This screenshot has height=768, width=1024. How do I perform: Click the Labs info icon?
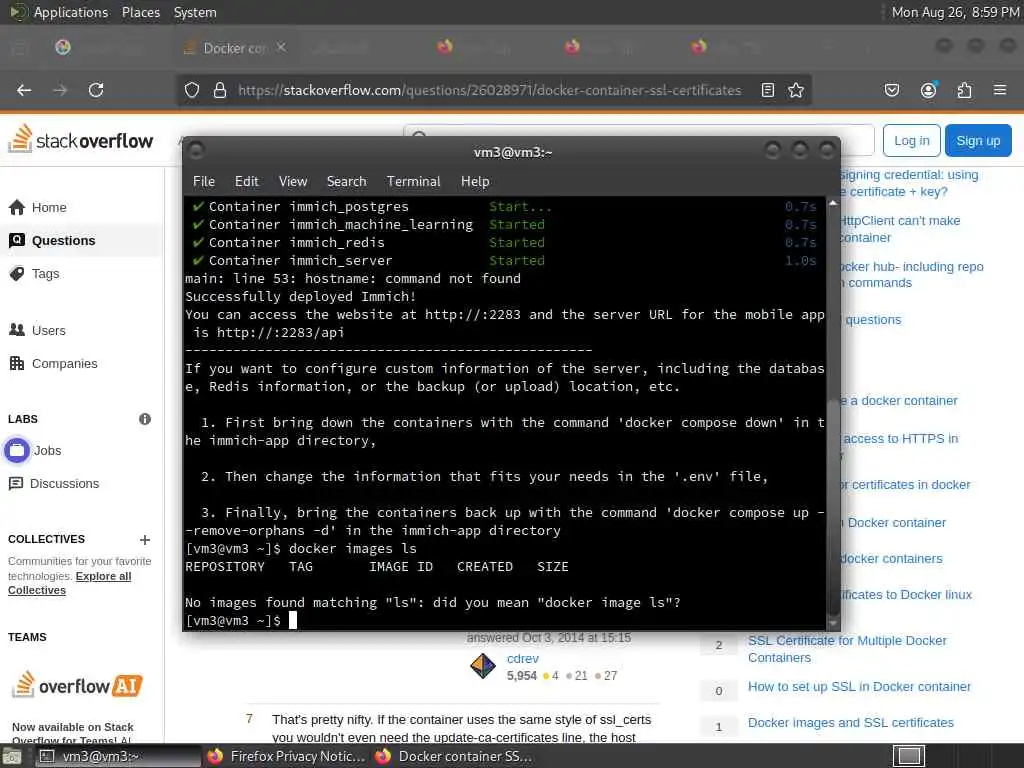tap(145, 419)
